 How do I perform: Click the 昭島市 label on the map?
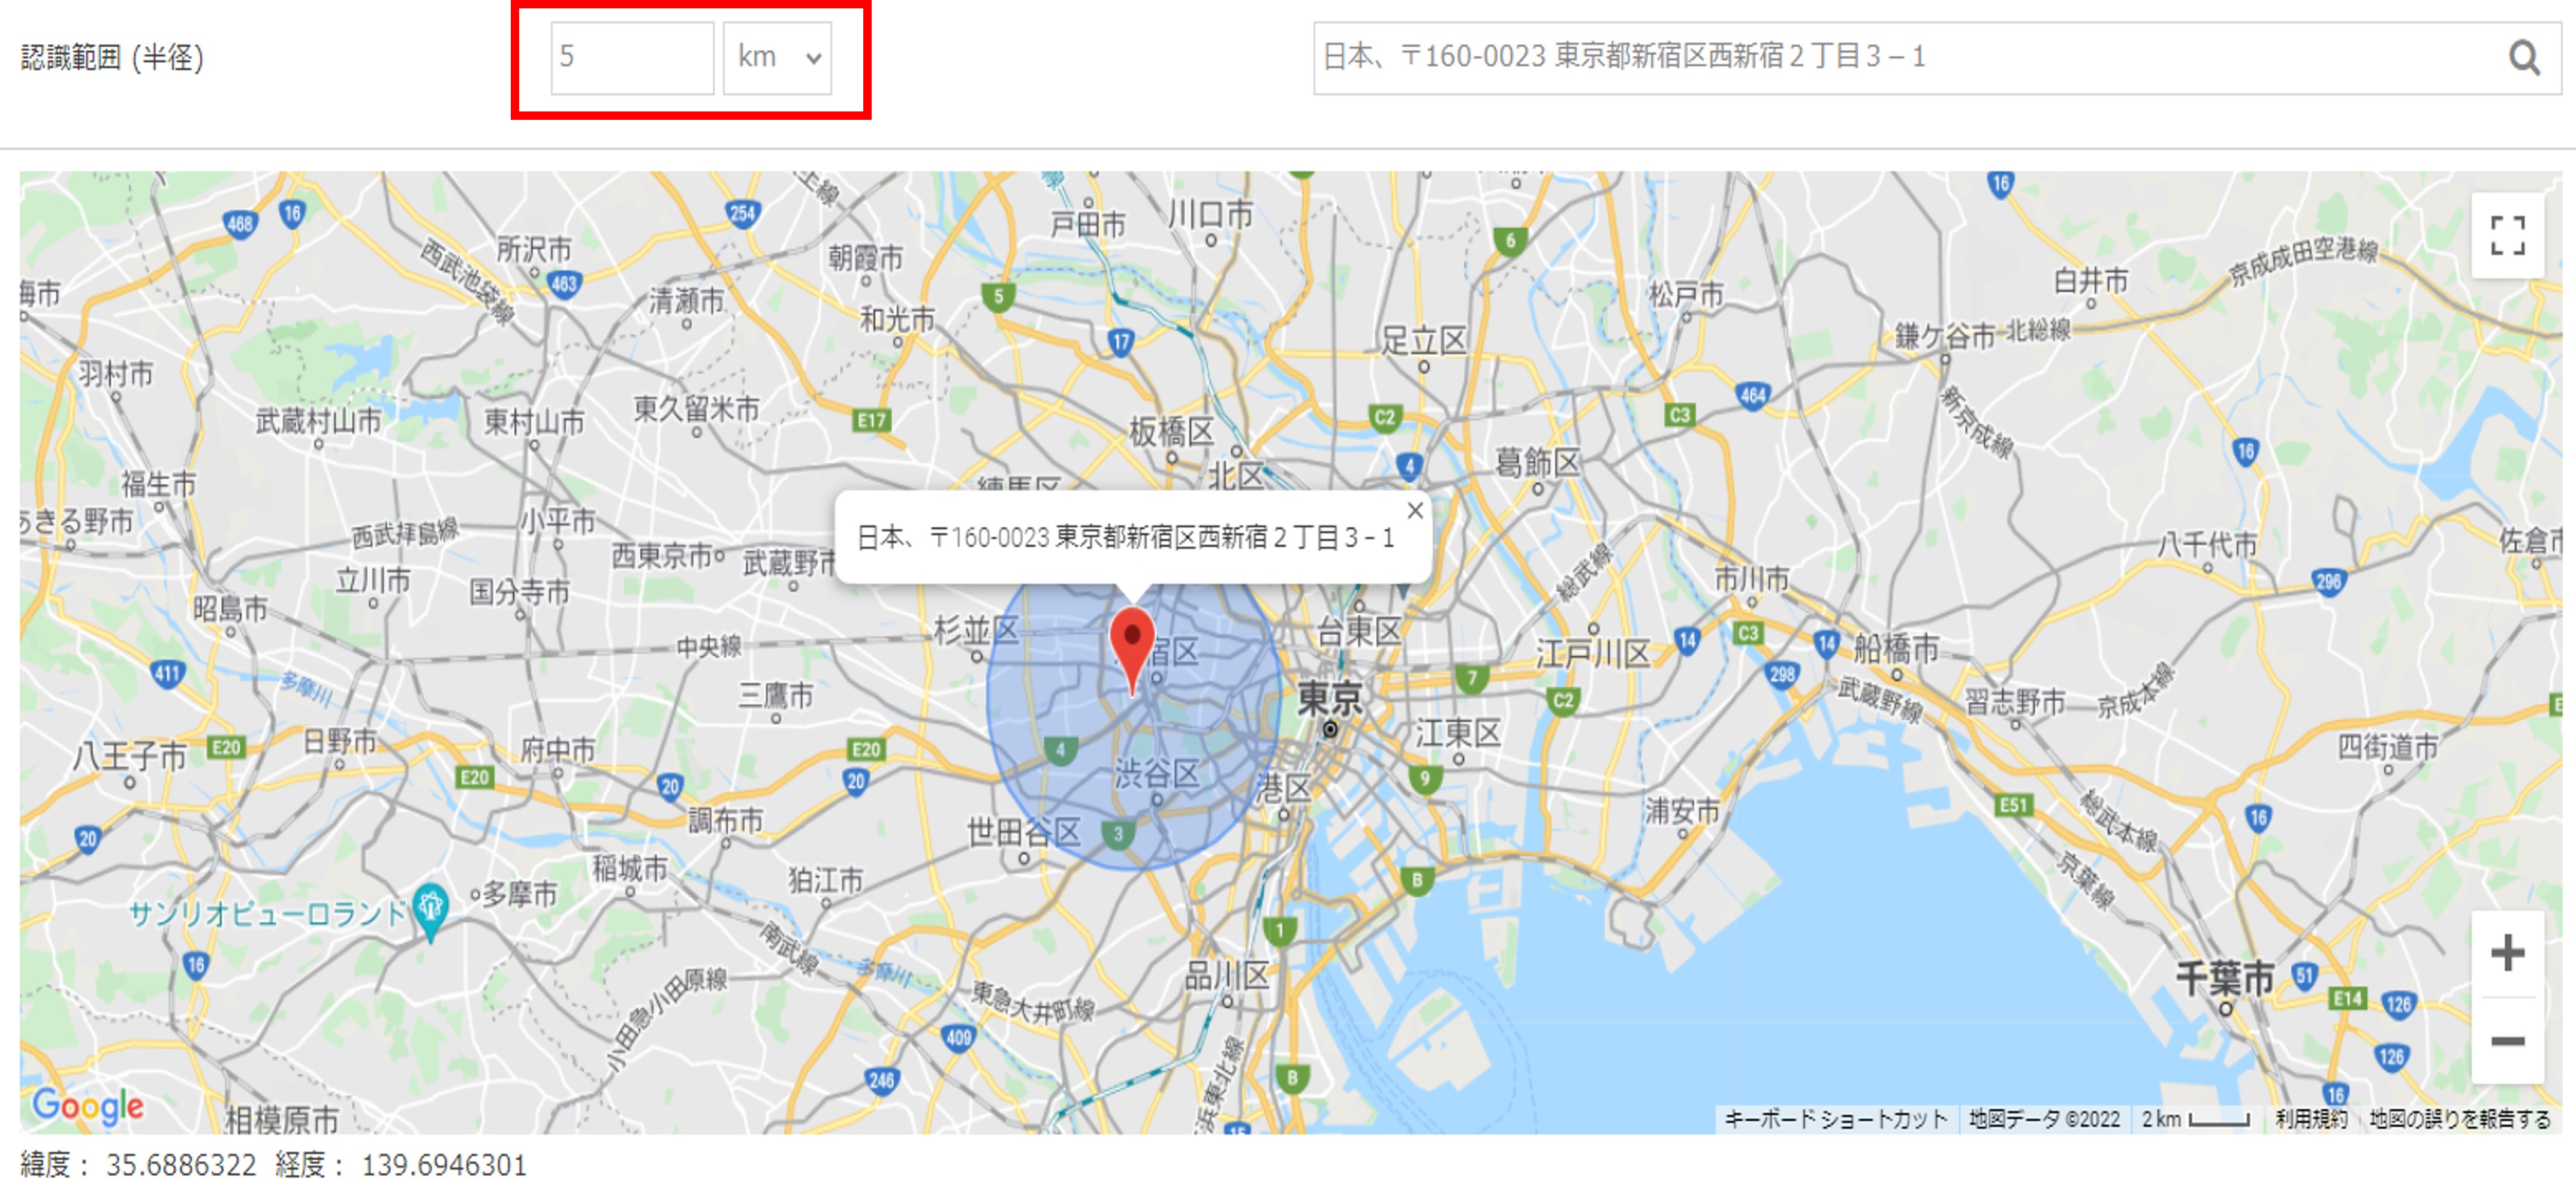[x=230, y=609]
